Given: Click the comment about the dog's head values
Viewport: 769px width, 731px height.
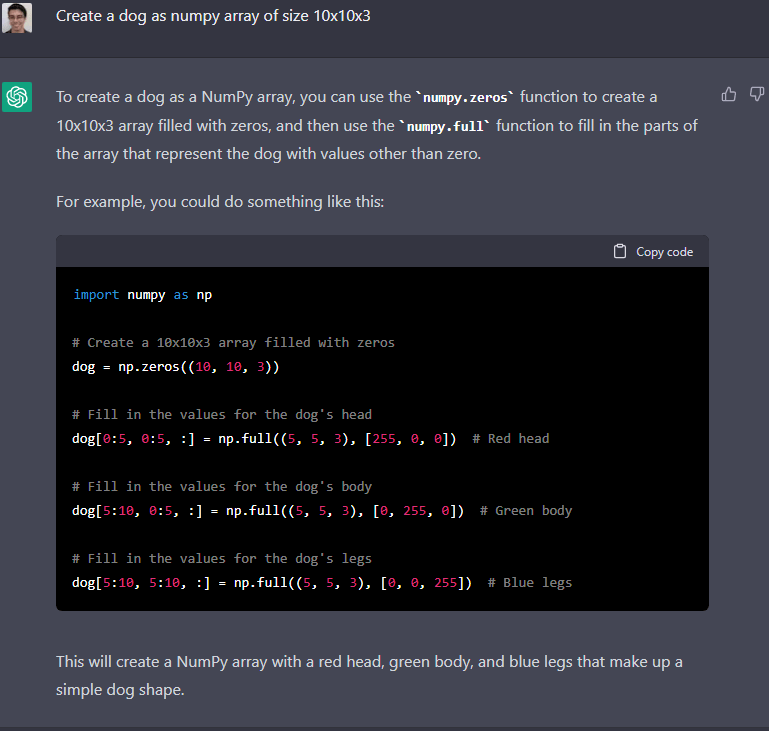Looking at the screenshot, I should [222, 415].
